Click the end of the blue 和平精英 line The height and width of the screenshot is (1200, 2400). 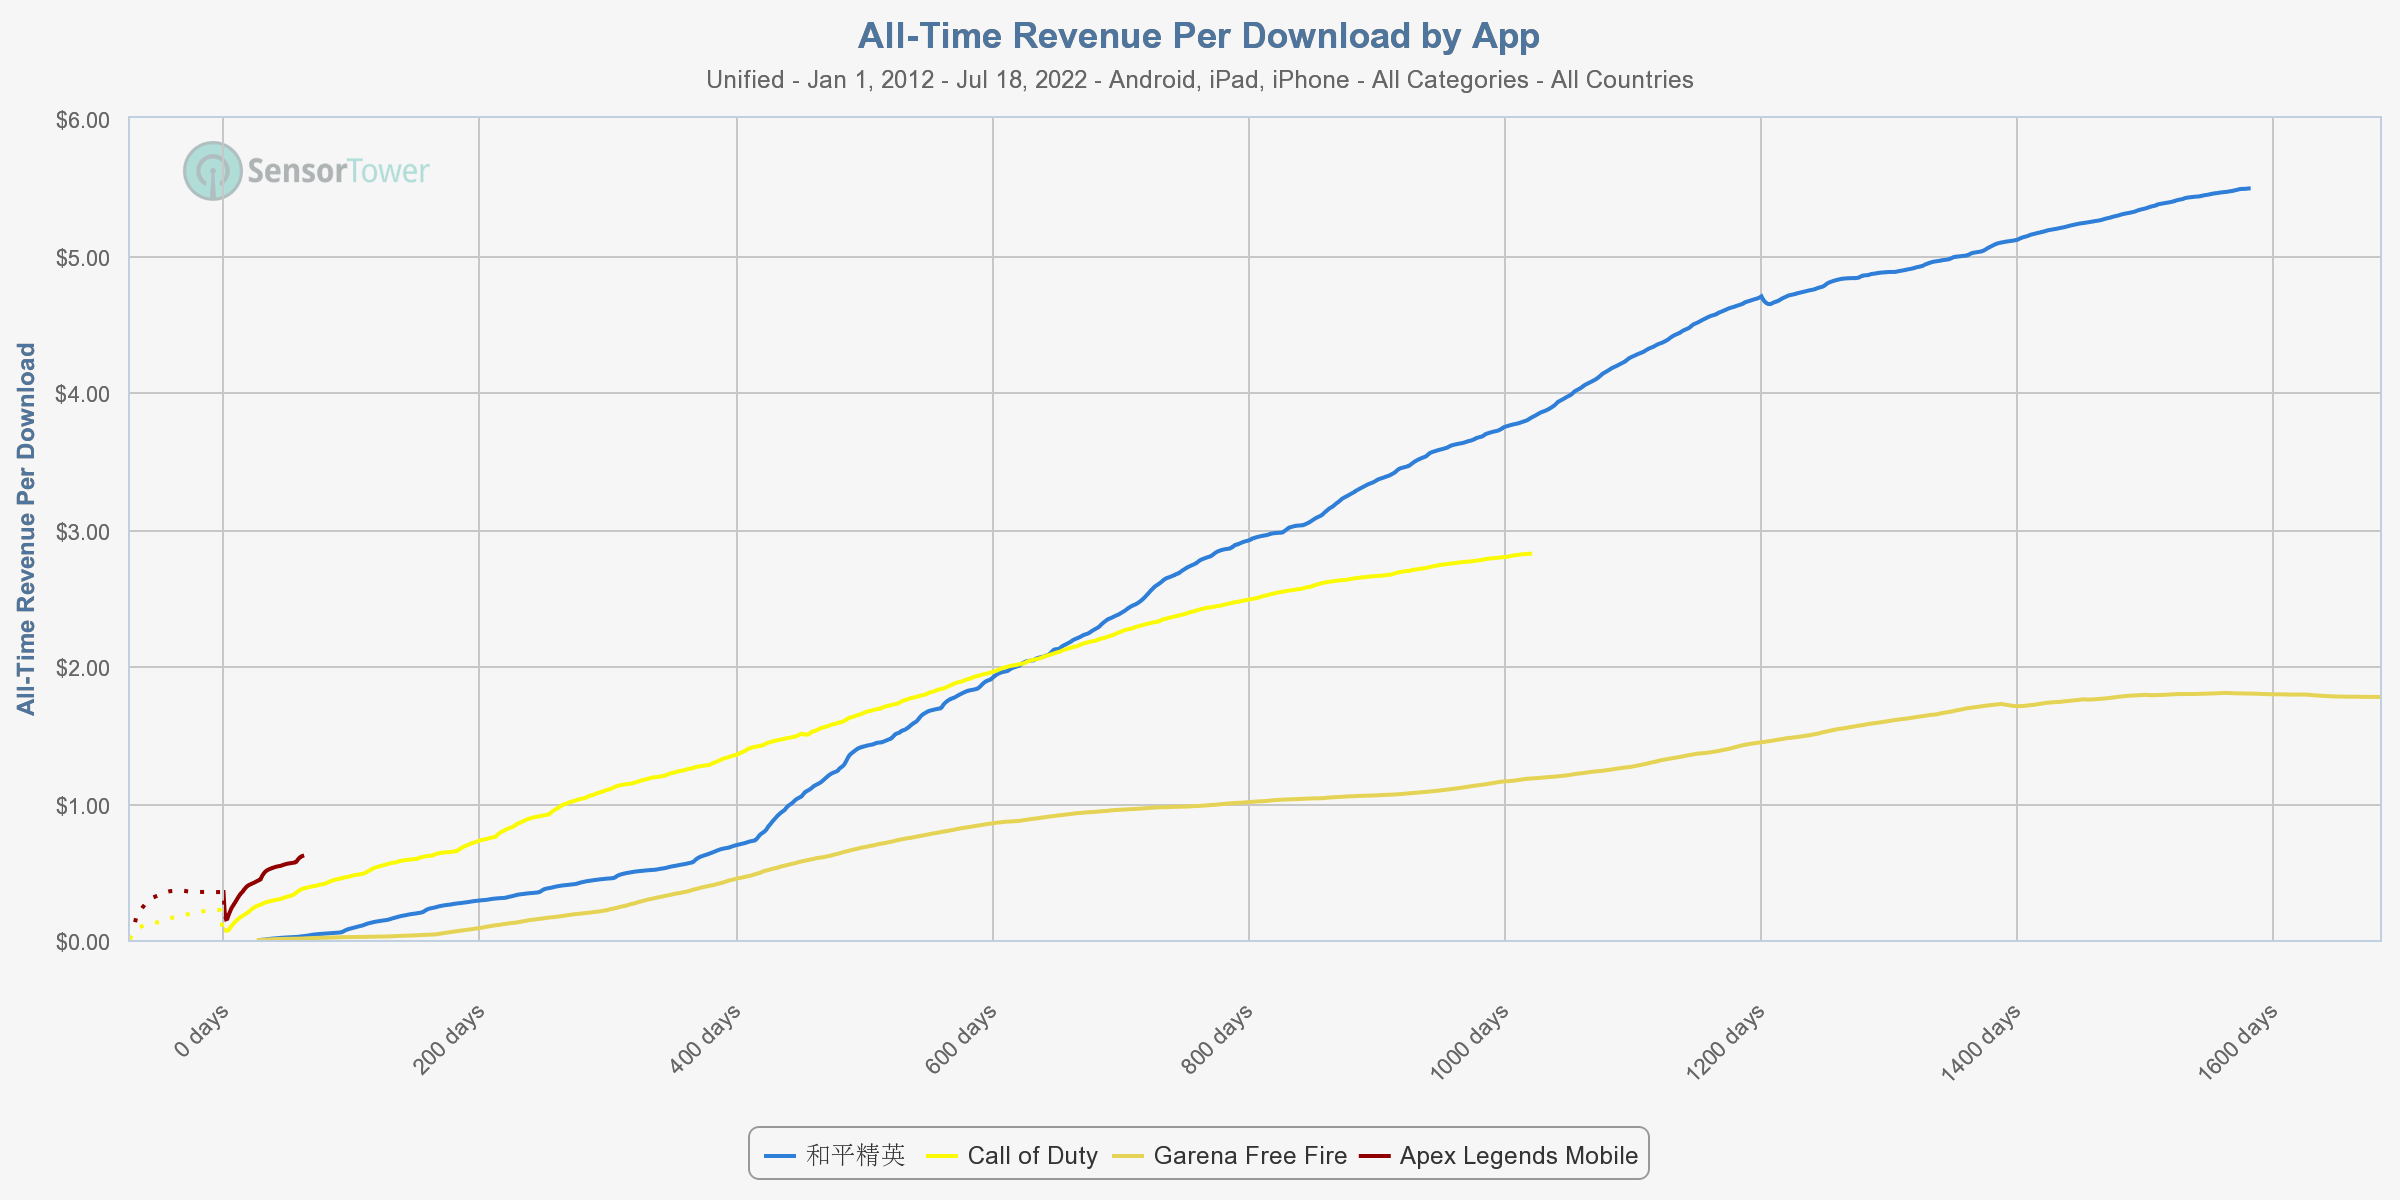pyautogui.click(x=2248, y=188)
